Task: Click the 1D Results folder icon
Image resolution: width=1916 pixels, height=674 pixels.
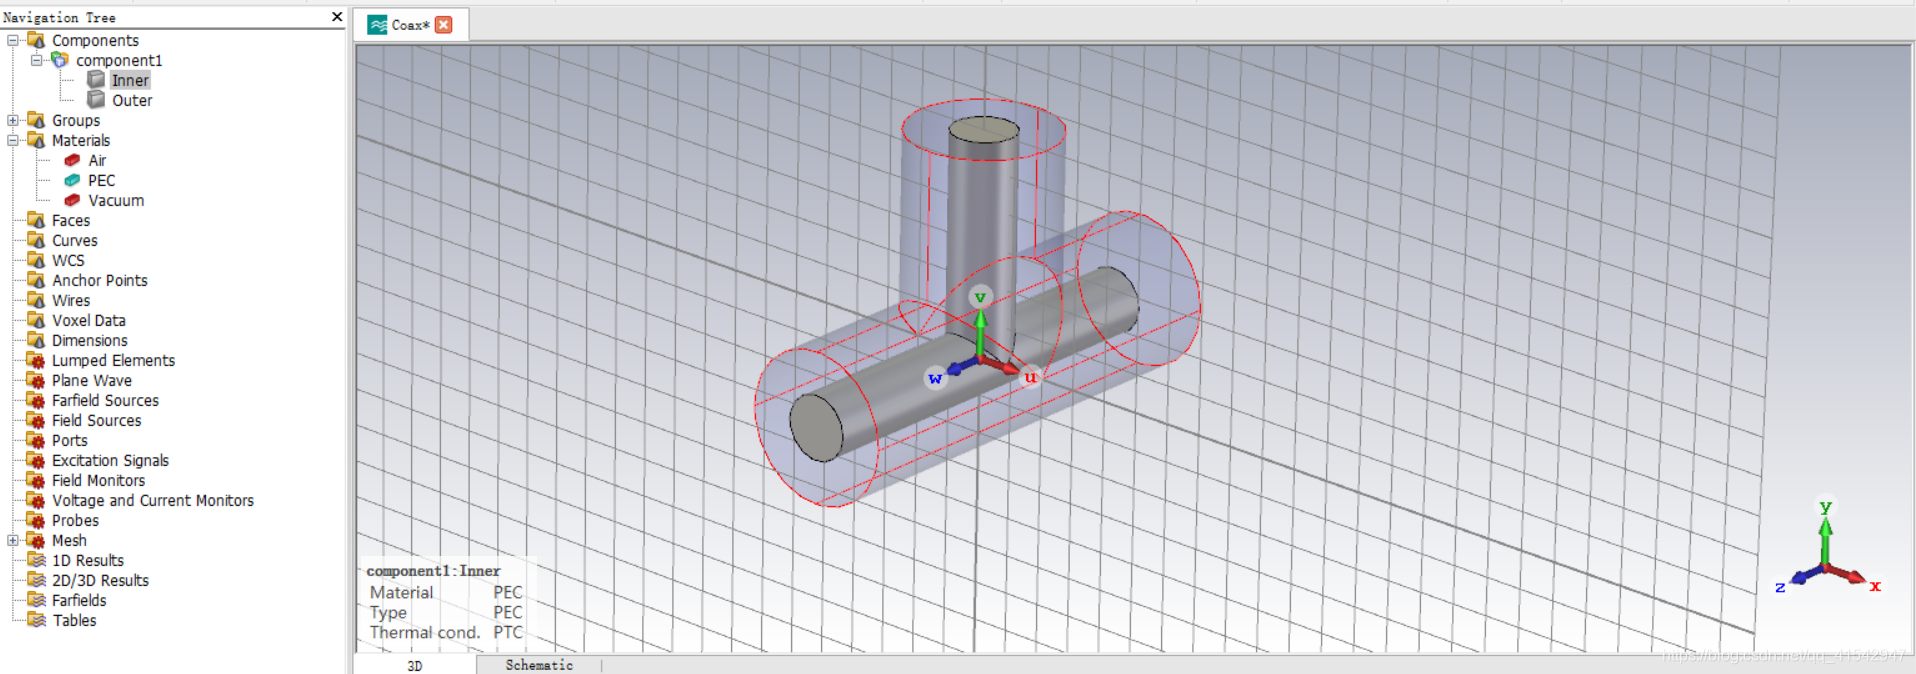Action: click(36, 560)
